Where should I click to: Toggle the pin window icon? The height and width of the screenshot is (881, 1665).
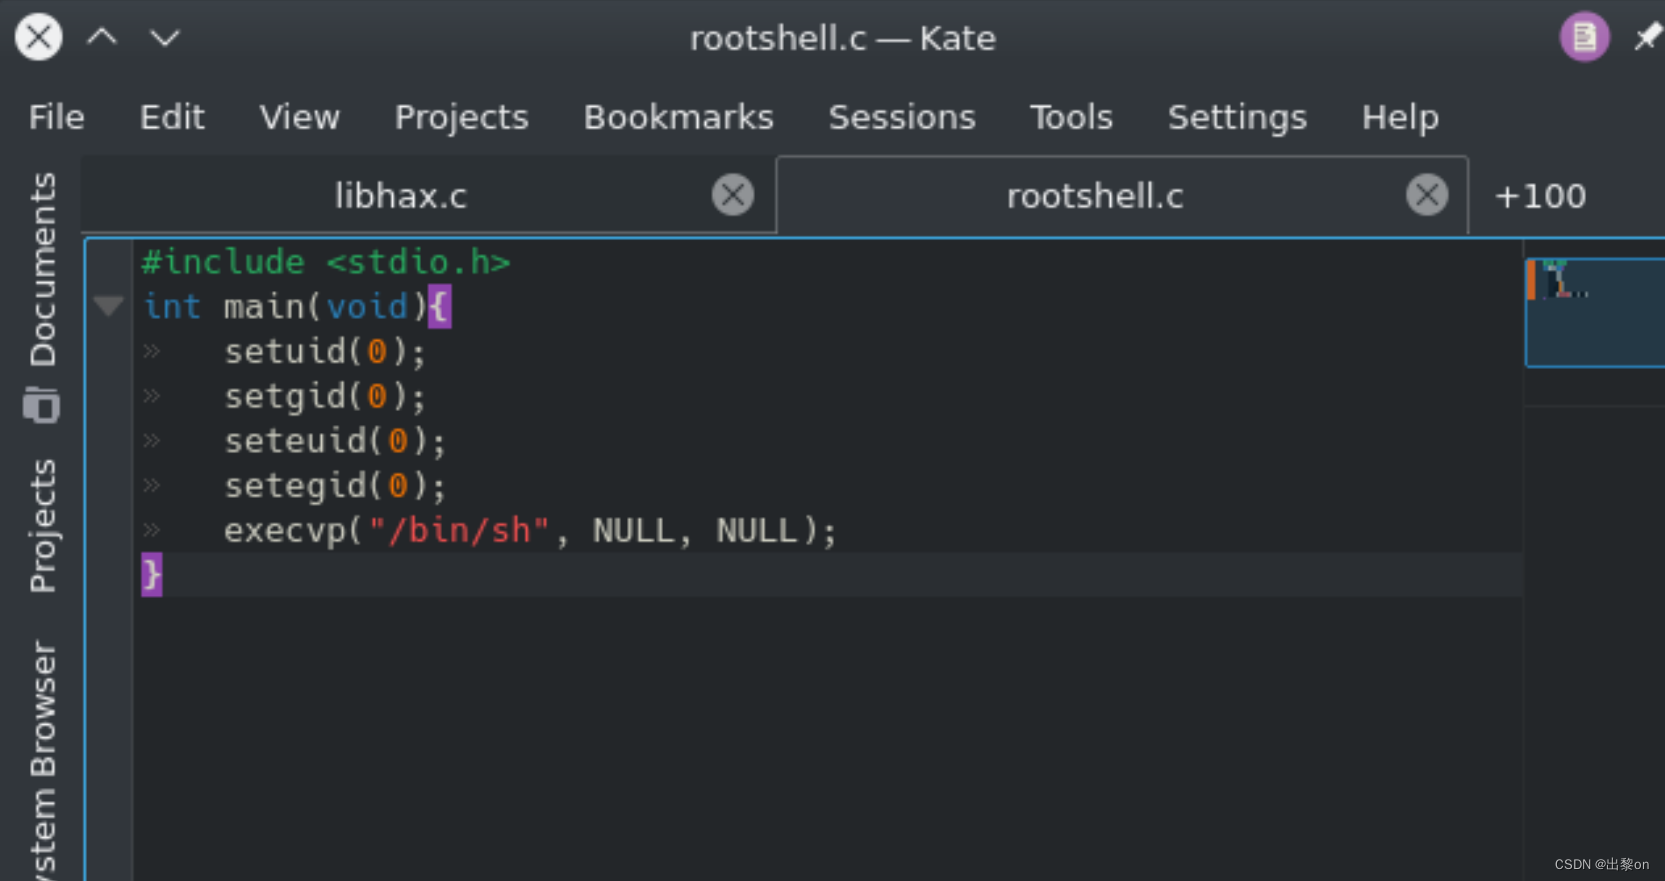(x=1648, y=38)
